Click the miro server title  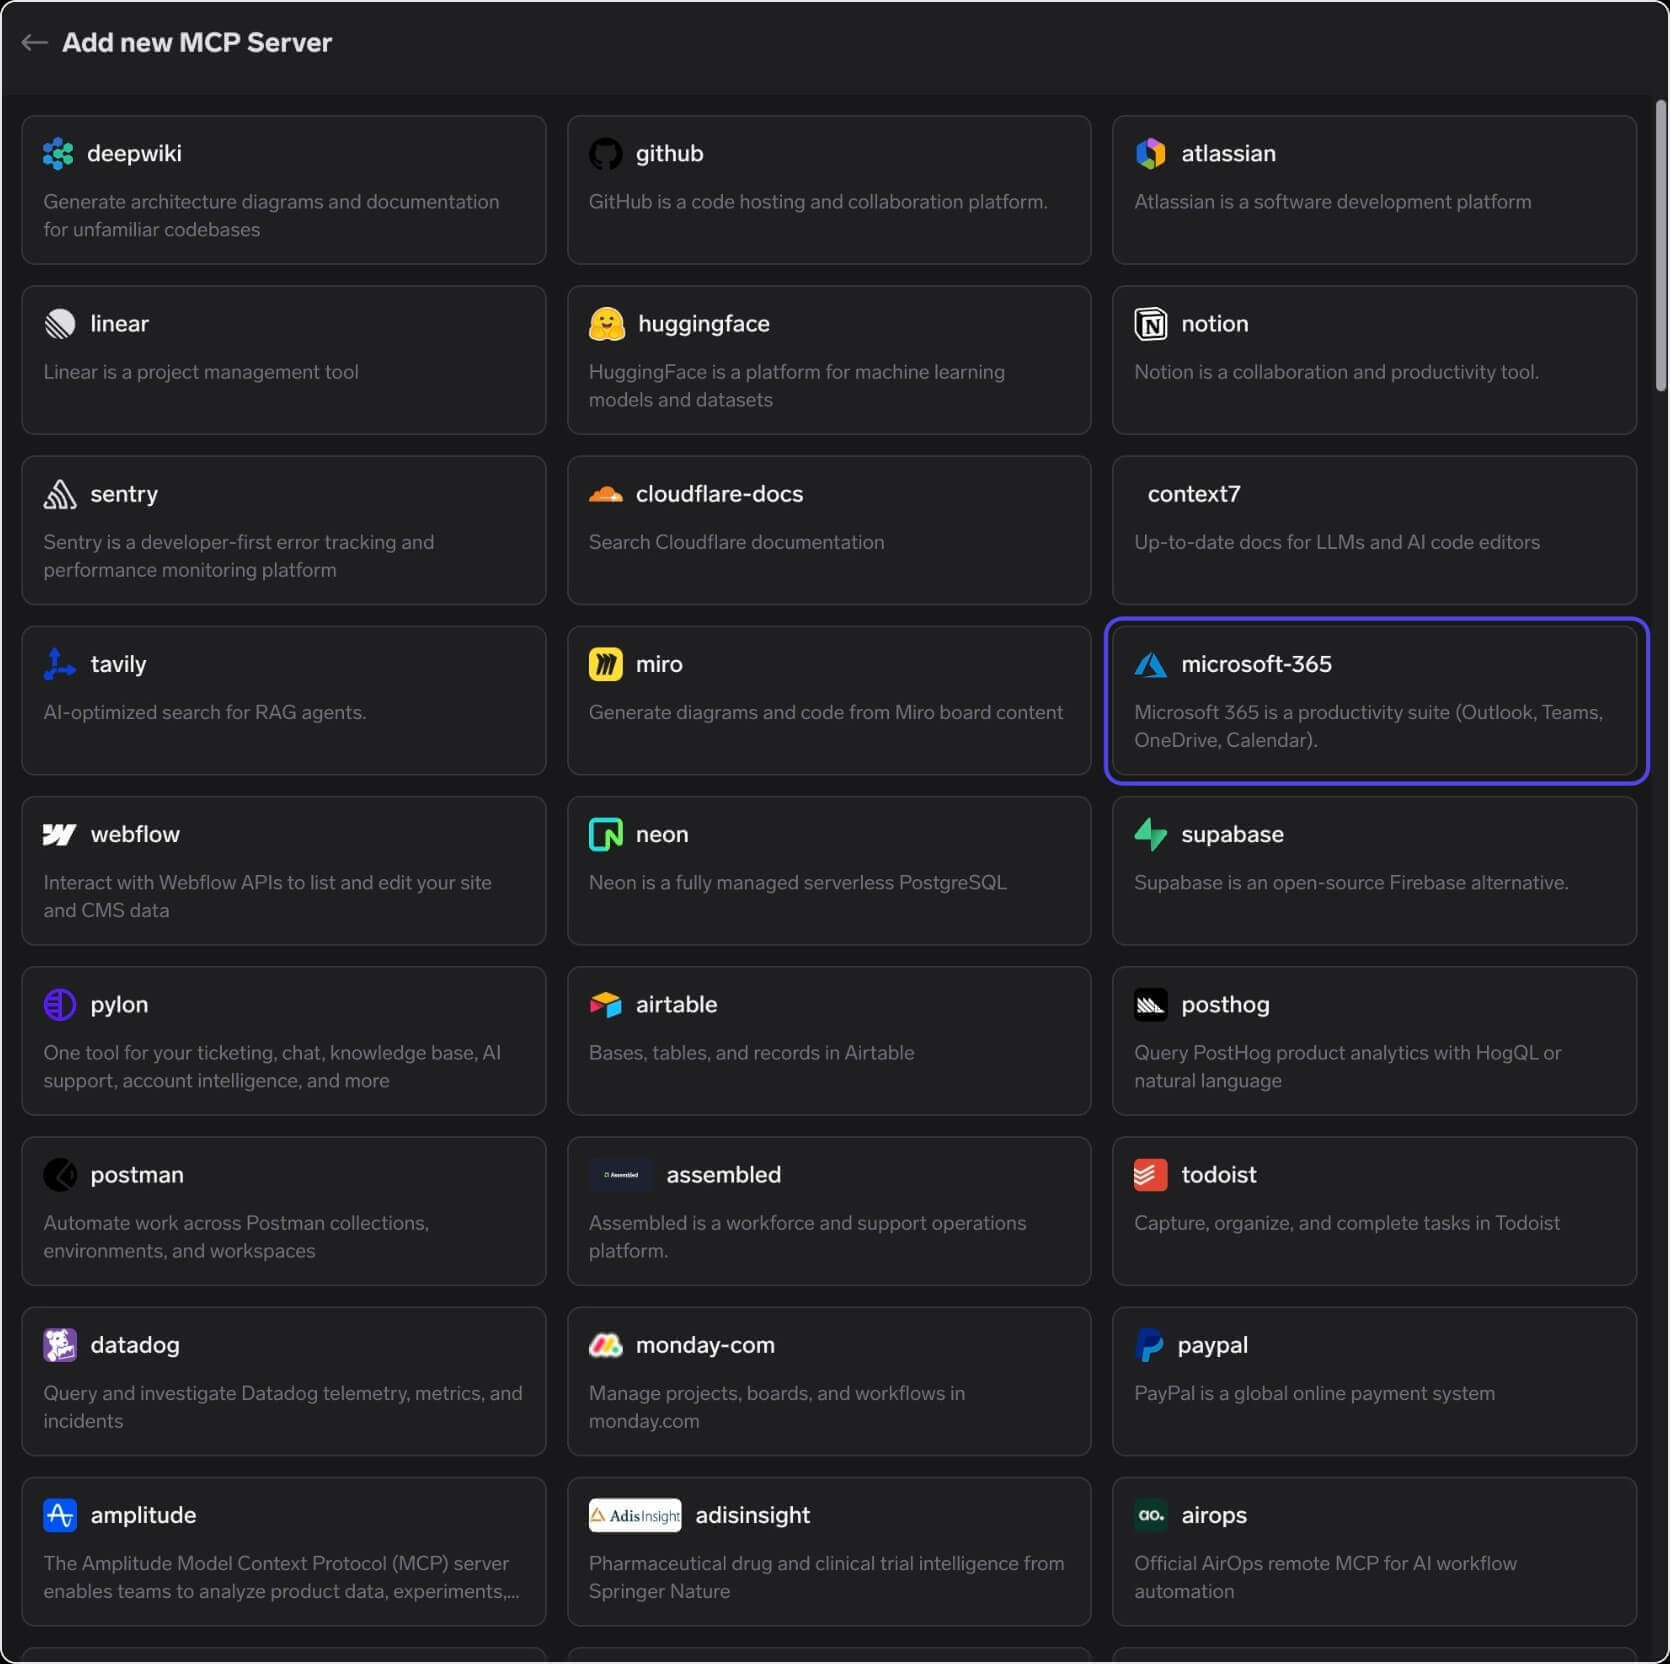659,664
